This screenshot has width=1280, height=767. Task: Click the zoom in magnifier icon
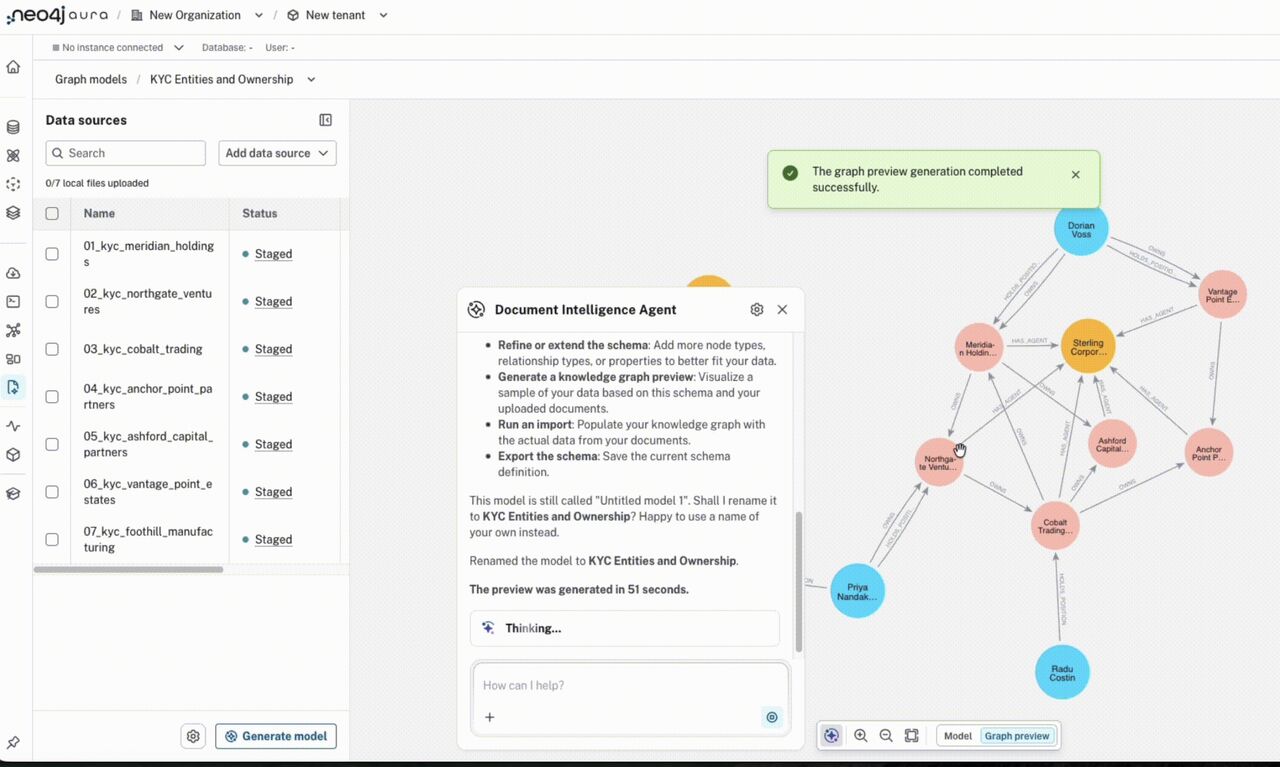[861, 736]
